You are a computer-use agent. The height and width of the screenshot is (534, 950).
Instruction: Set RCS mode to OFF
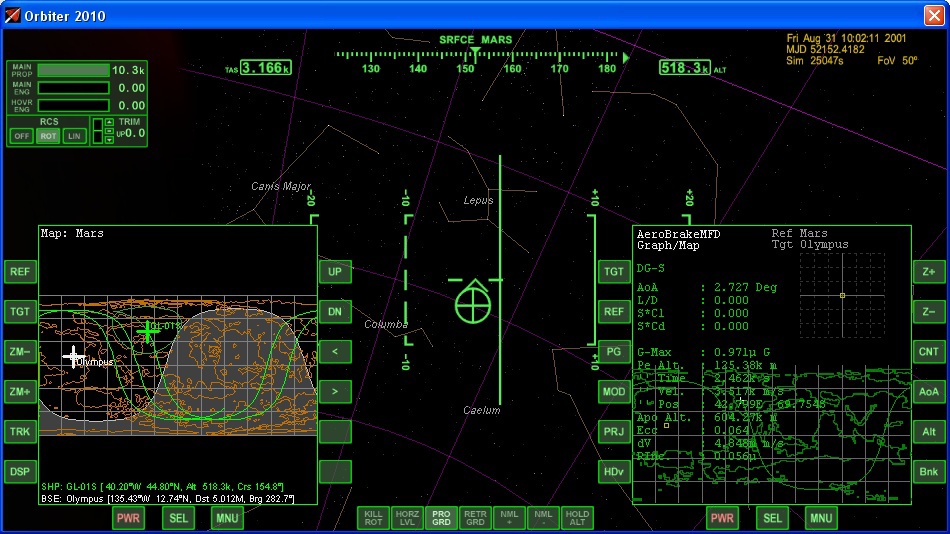pos(21,136)
